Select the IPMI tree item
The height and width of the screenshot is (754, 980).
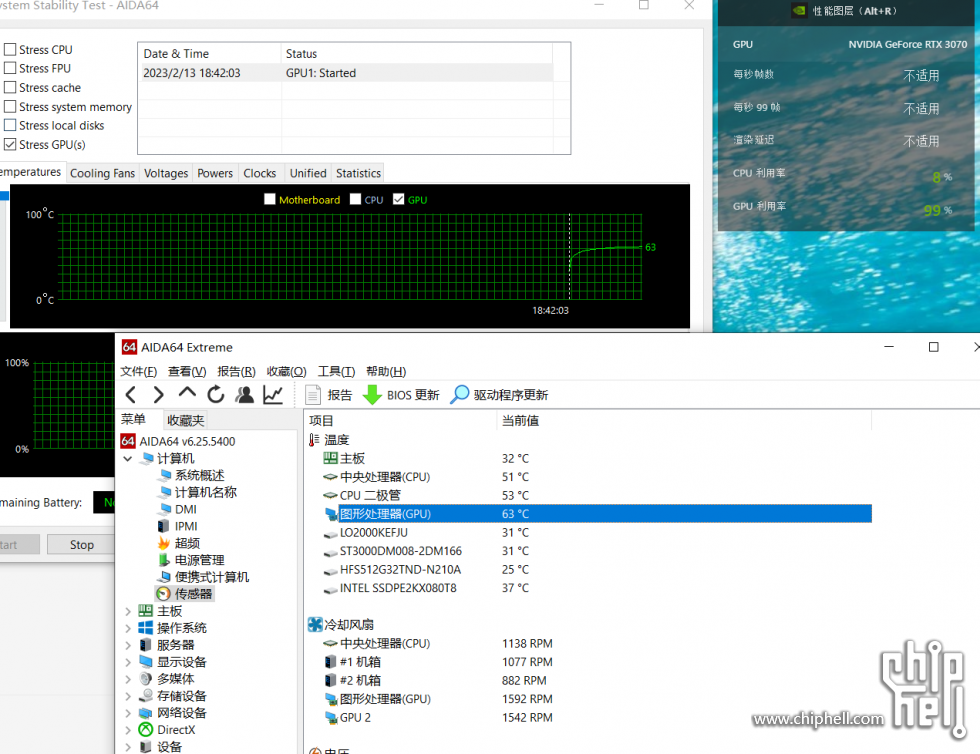coord(178,526)
